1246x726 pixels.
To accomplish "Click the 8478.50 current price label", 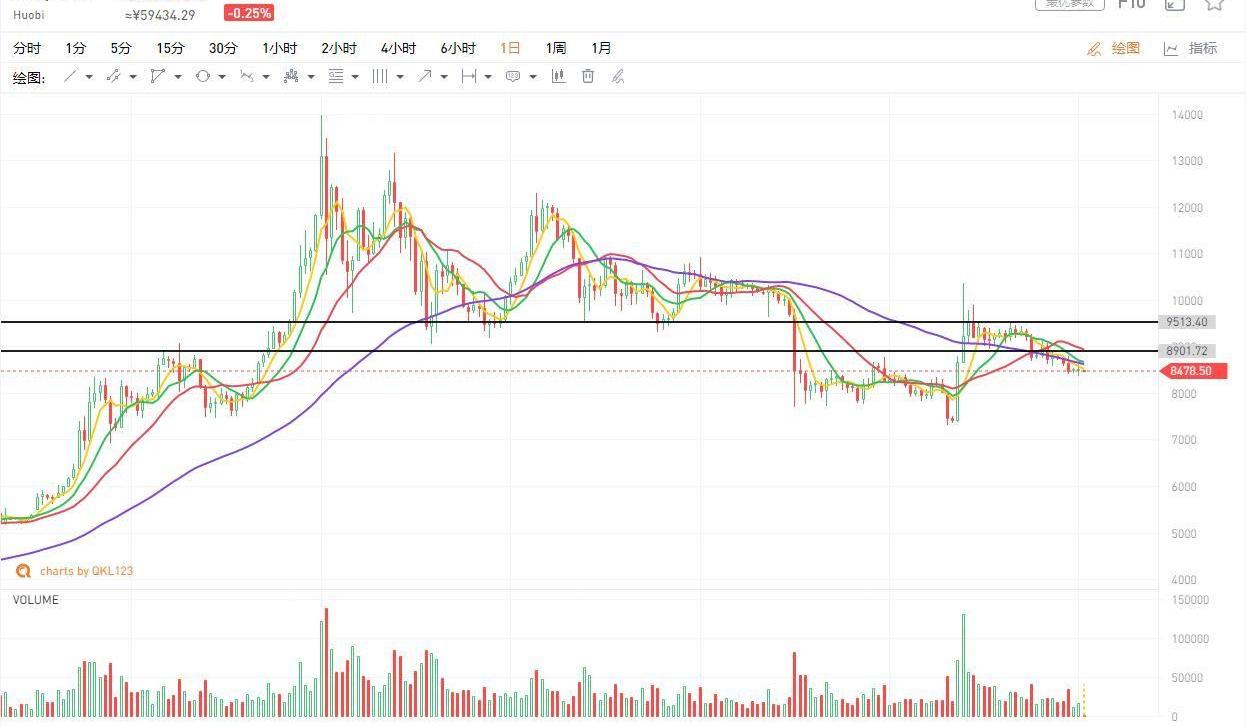I will pos(1190,371).
